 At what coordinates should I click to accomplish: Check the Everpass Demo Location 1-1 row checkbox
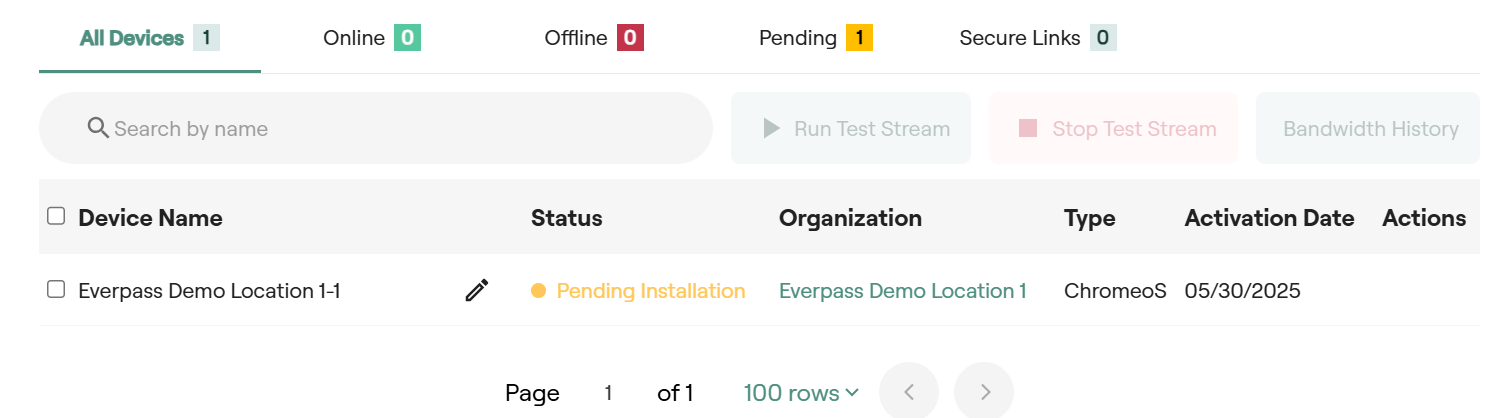(x=56, y=290)
